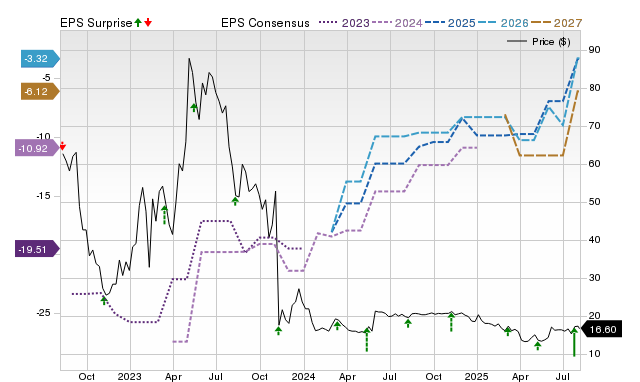Click the 80 label on the price axis
The image size is (640, 382).
(x=594, y=88)
